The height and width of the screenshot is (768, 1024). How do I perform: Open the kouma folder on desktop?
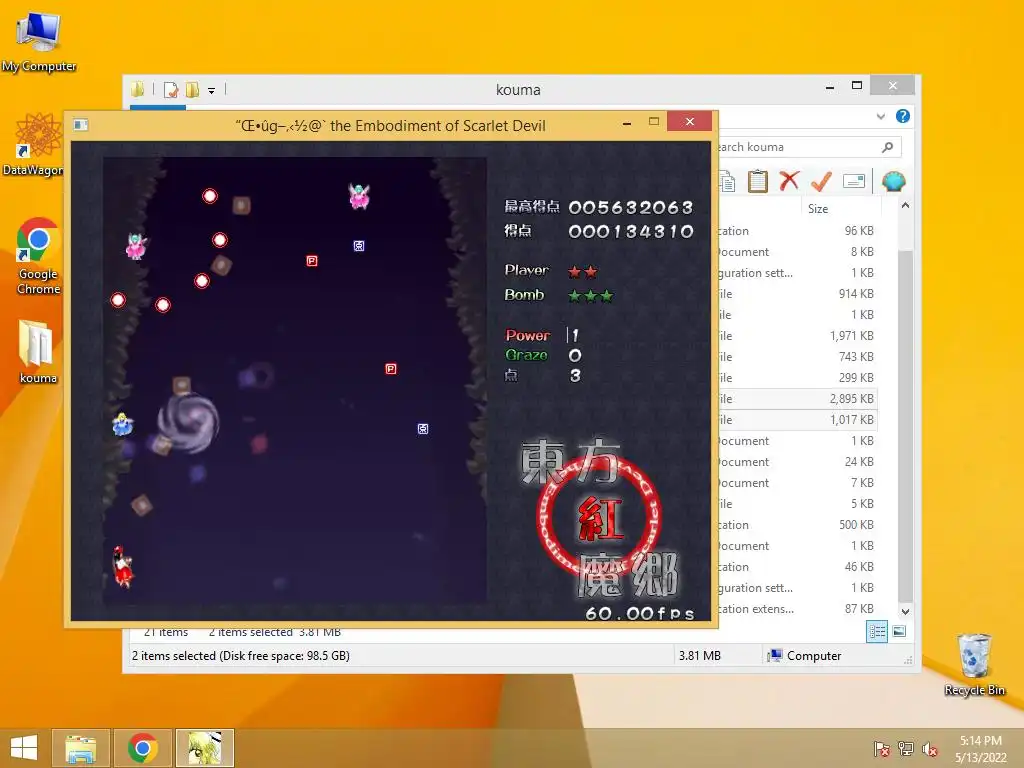coord(37,351)
